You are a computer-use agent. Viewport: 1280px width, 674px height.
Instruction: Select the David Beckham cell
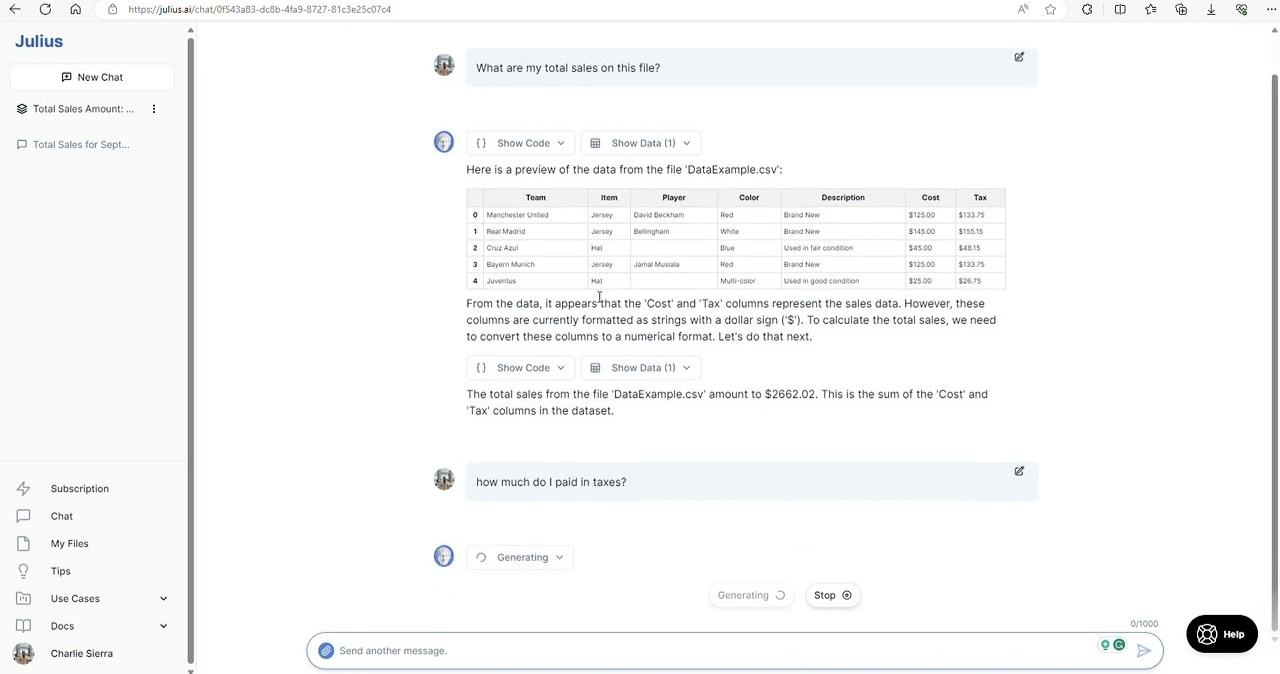673,215
